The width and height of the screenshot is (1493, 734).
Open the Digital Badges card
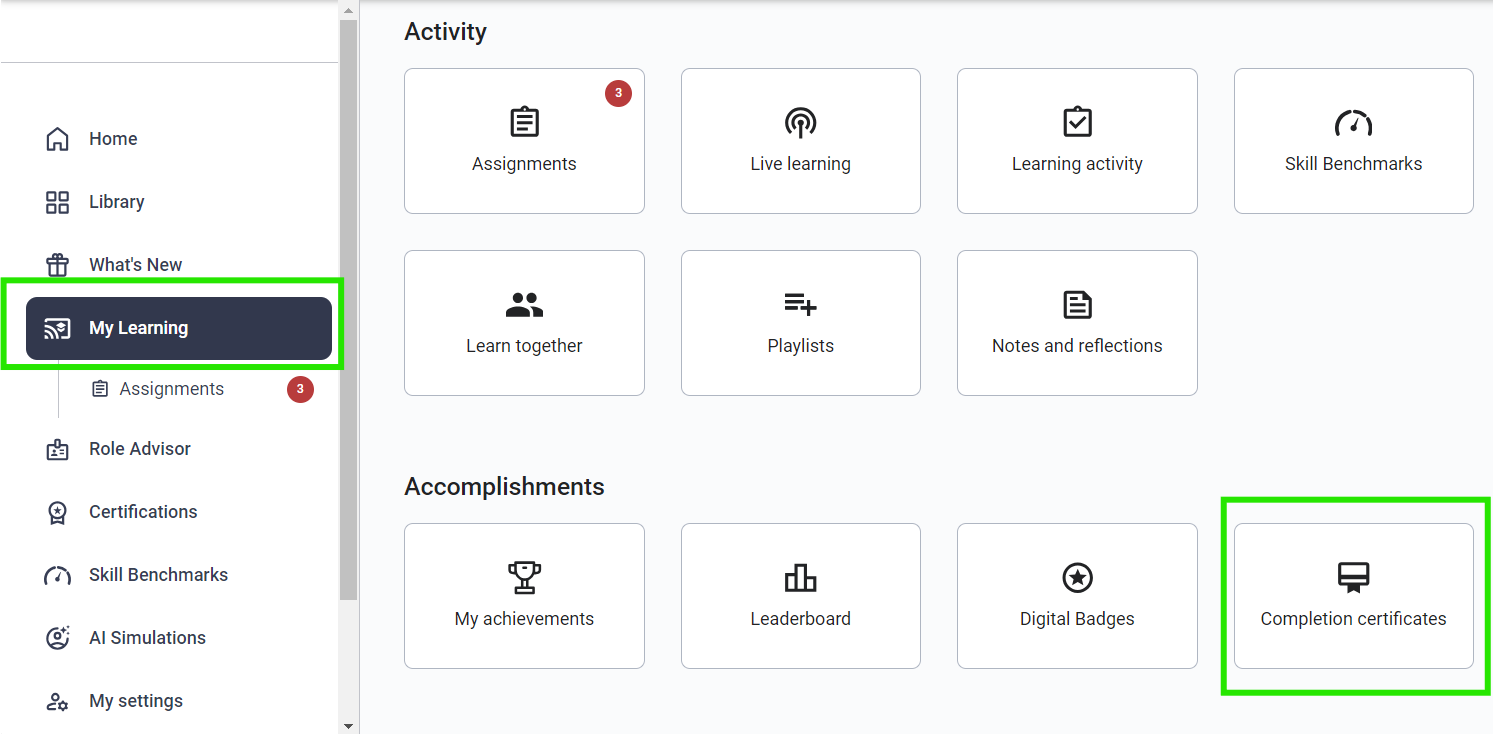pyautogui.click(x=1077, y=596)
